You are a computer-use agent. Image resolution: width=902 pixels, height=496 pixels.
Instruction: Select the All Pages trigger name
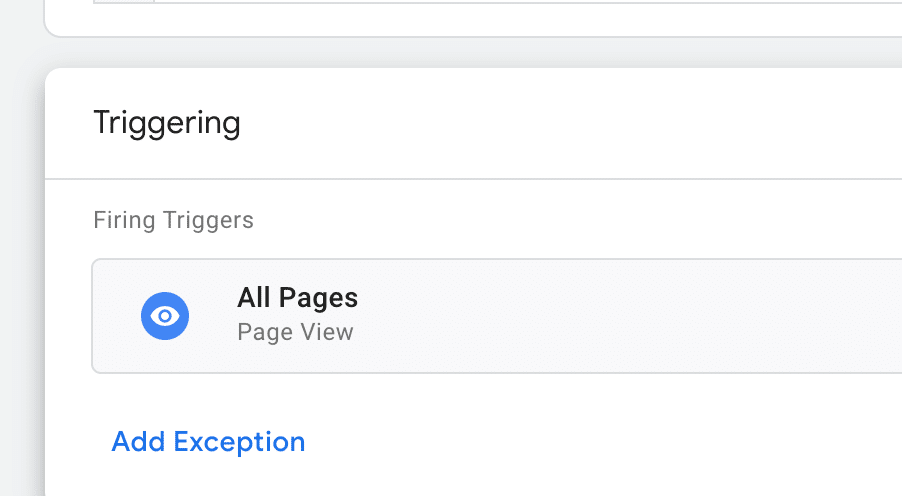(x=297, y=298)
